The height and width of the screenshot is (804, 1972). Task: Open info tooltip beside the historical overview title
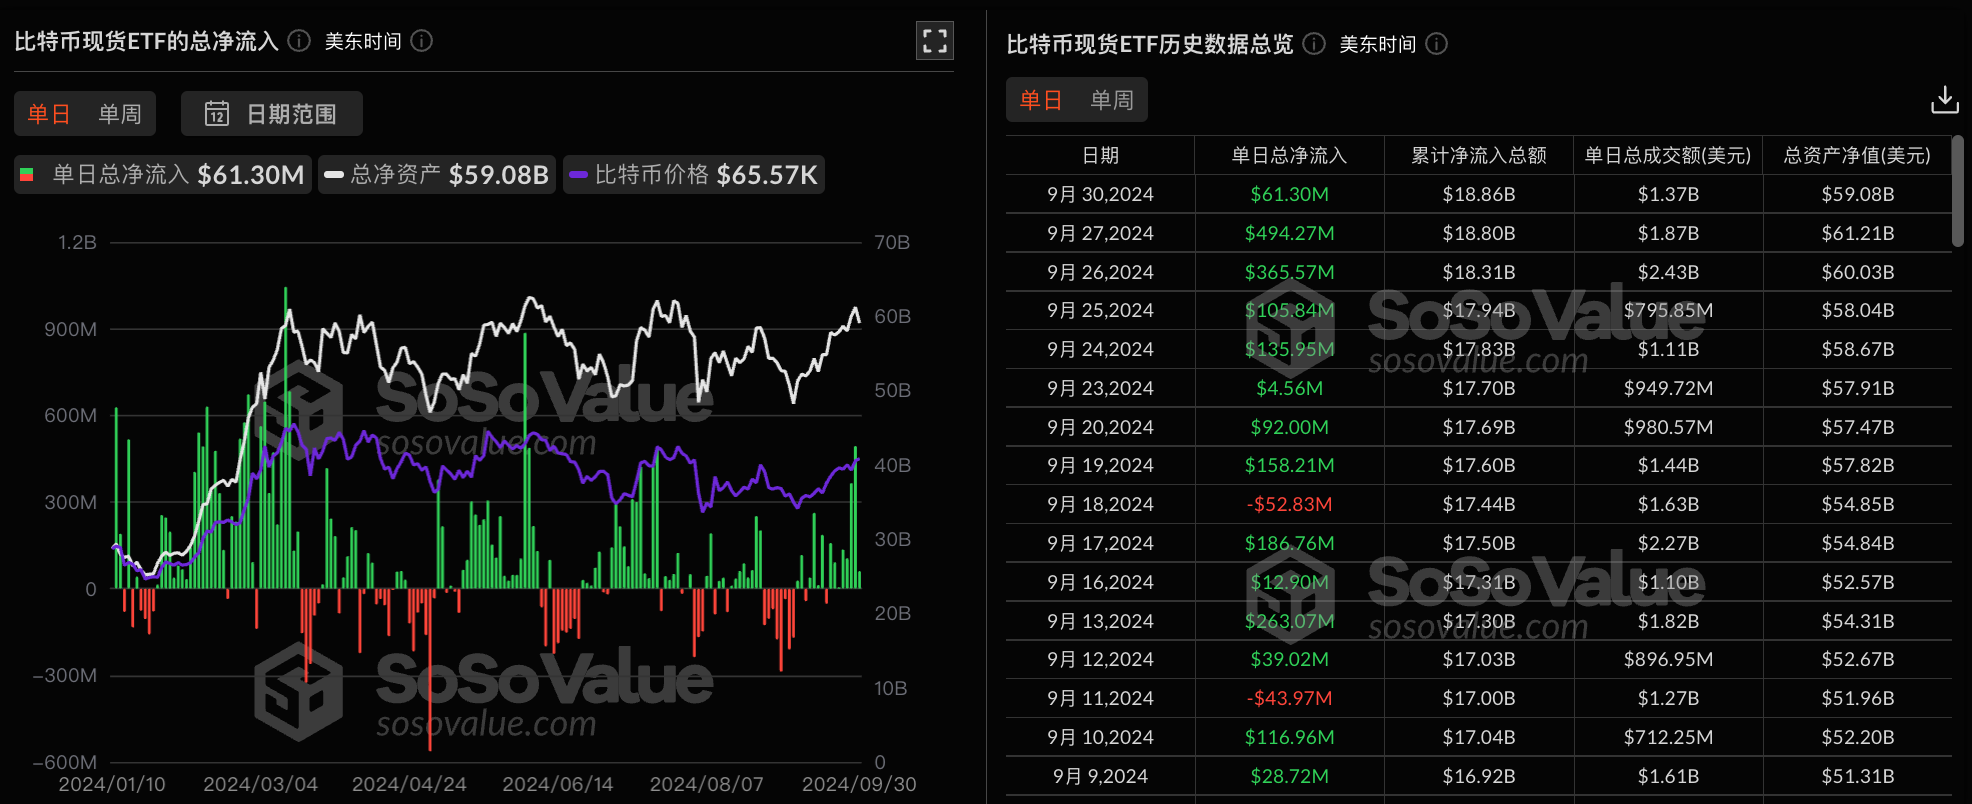[x=1314, y=44]
